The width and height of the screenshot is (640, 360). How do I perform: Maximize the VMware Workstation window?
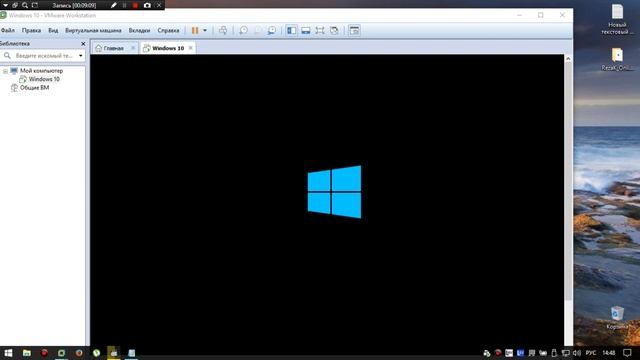point(541,15)
